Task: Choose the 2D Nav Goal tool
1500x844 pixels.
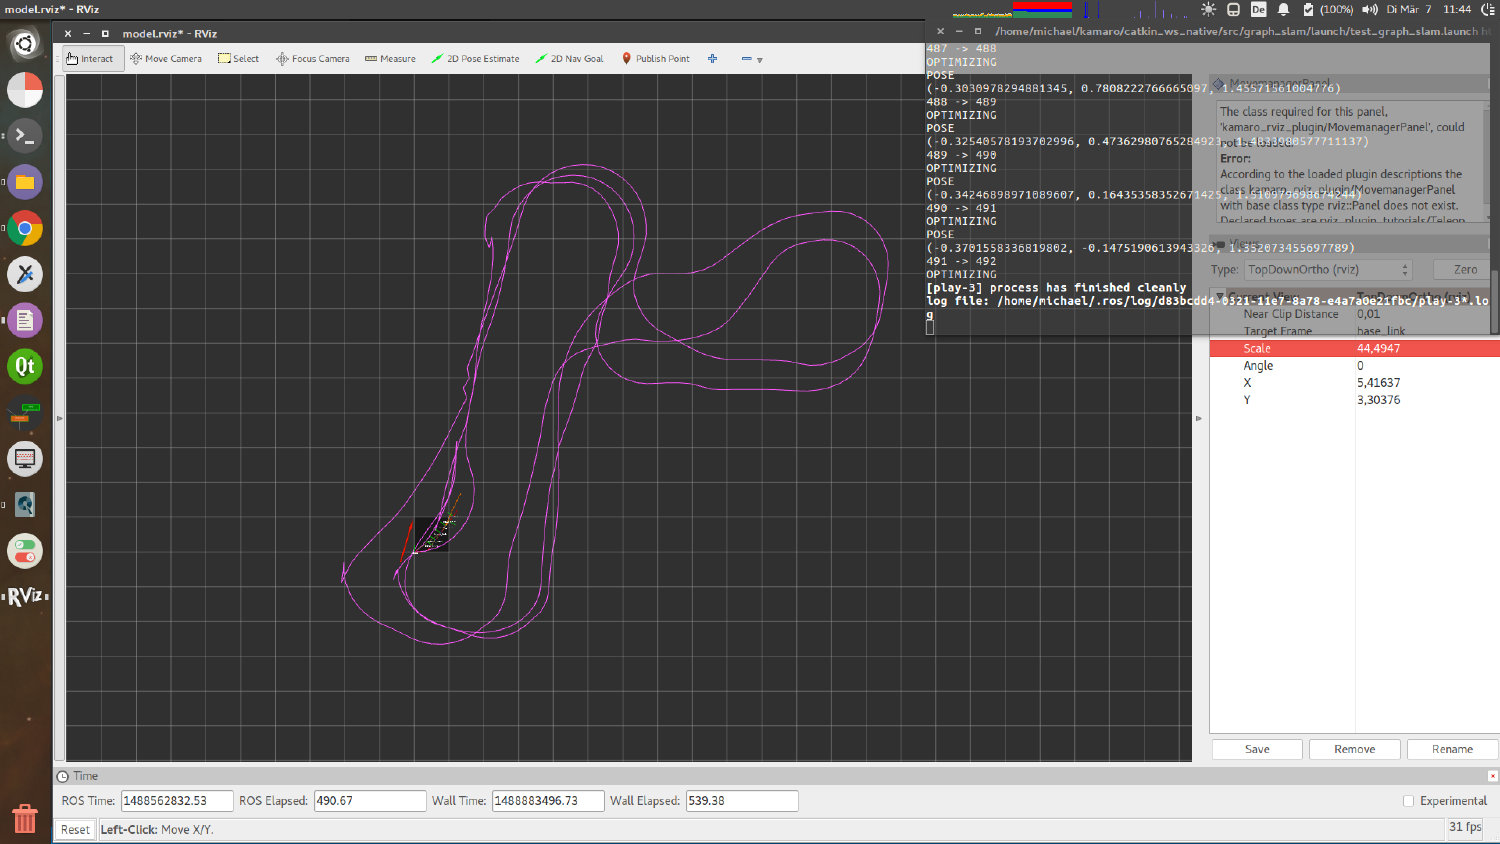Action: pyautogui.click(x=569, y=58)
